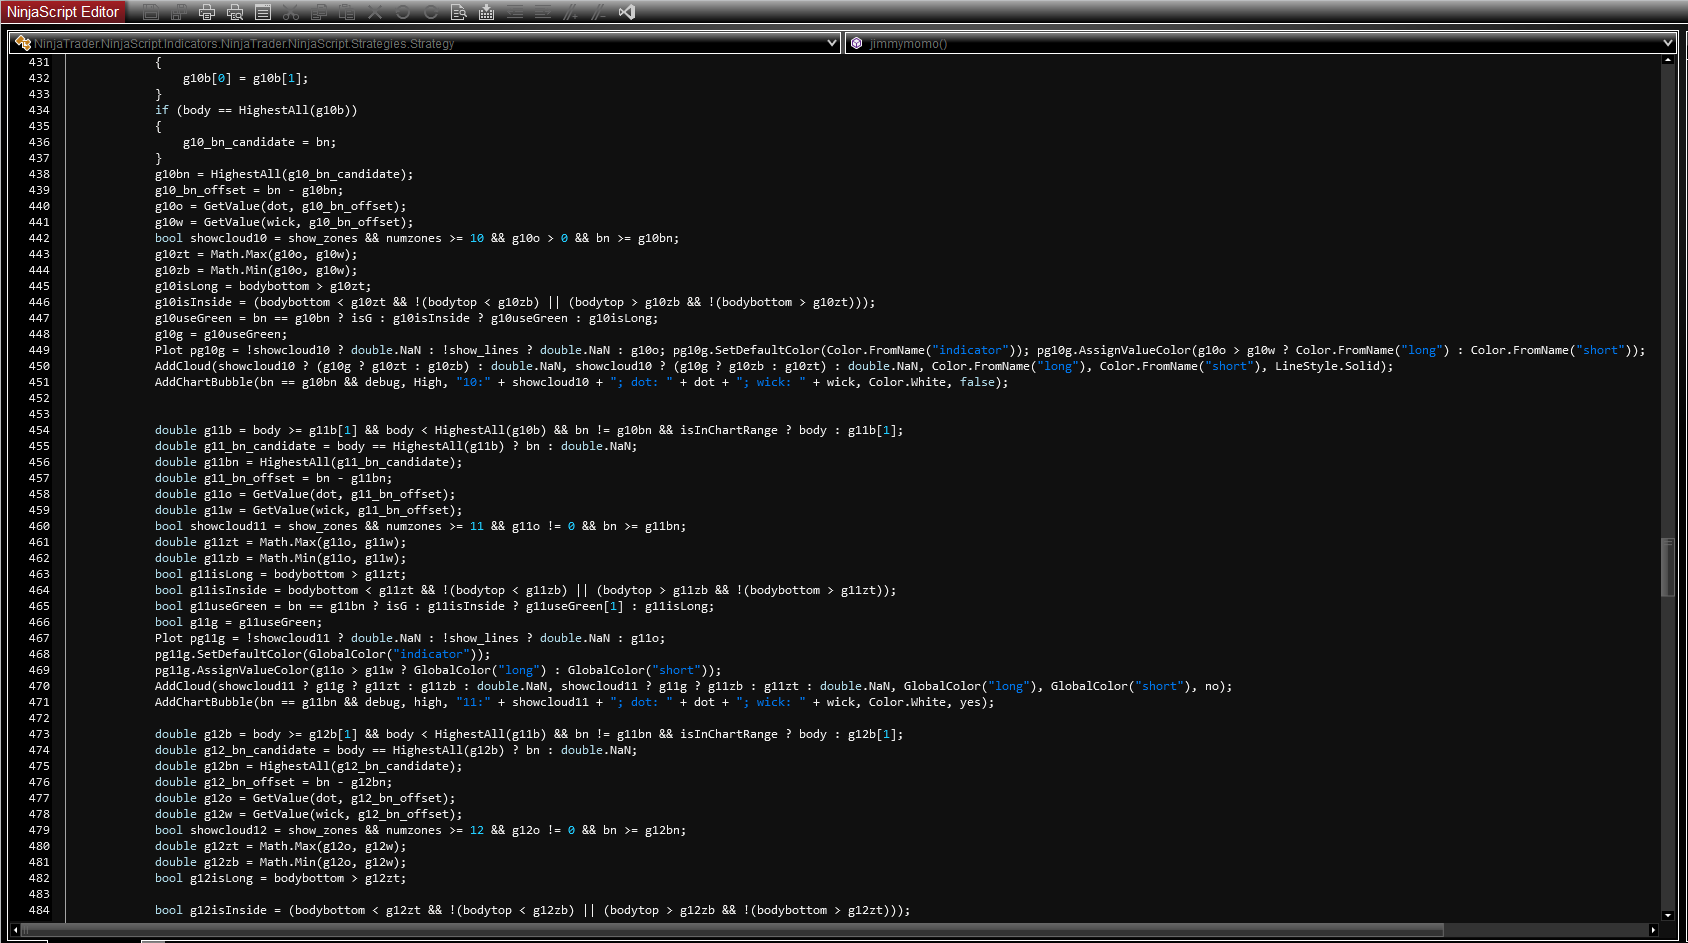Screen dimensions: 1688x943
Task: Click the "bool g12isLong" code line
Action: pos(281,878)
